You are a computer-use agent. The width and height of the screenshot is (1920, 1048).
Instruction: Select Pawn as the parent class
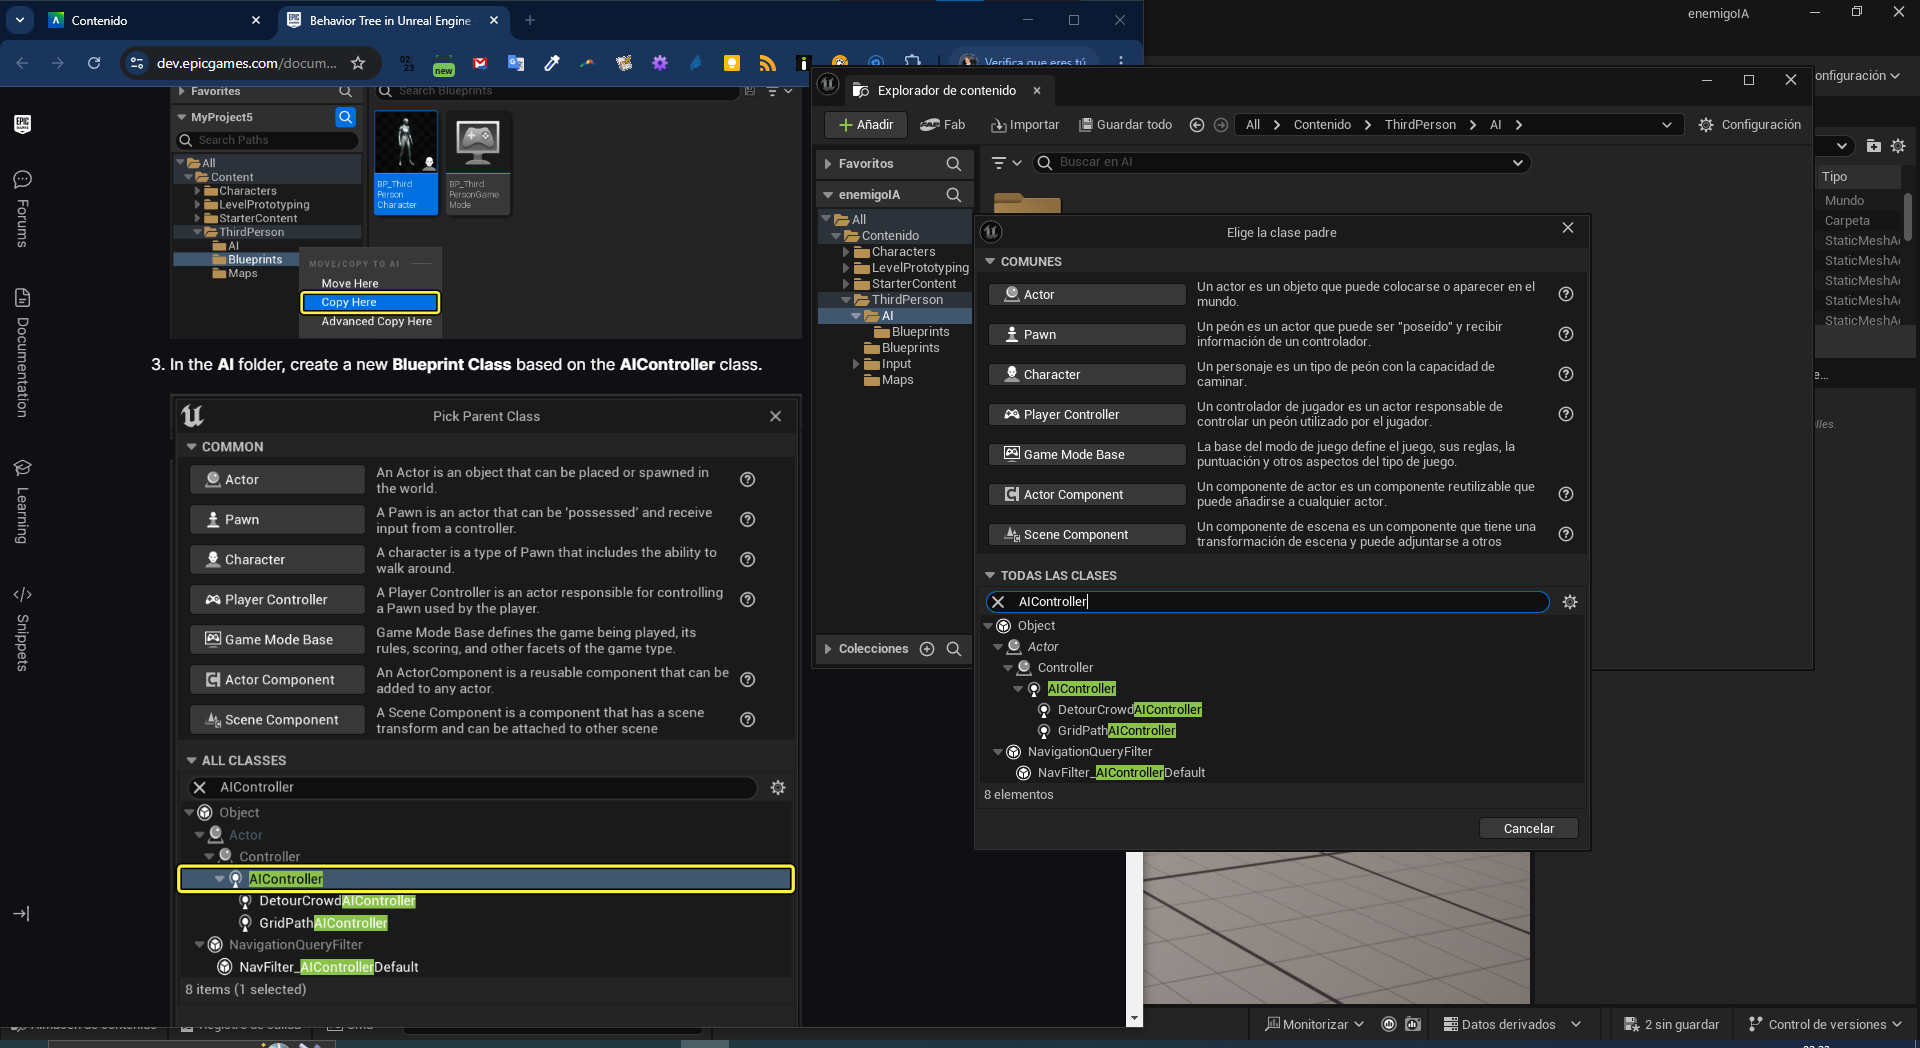point(1087,334)
